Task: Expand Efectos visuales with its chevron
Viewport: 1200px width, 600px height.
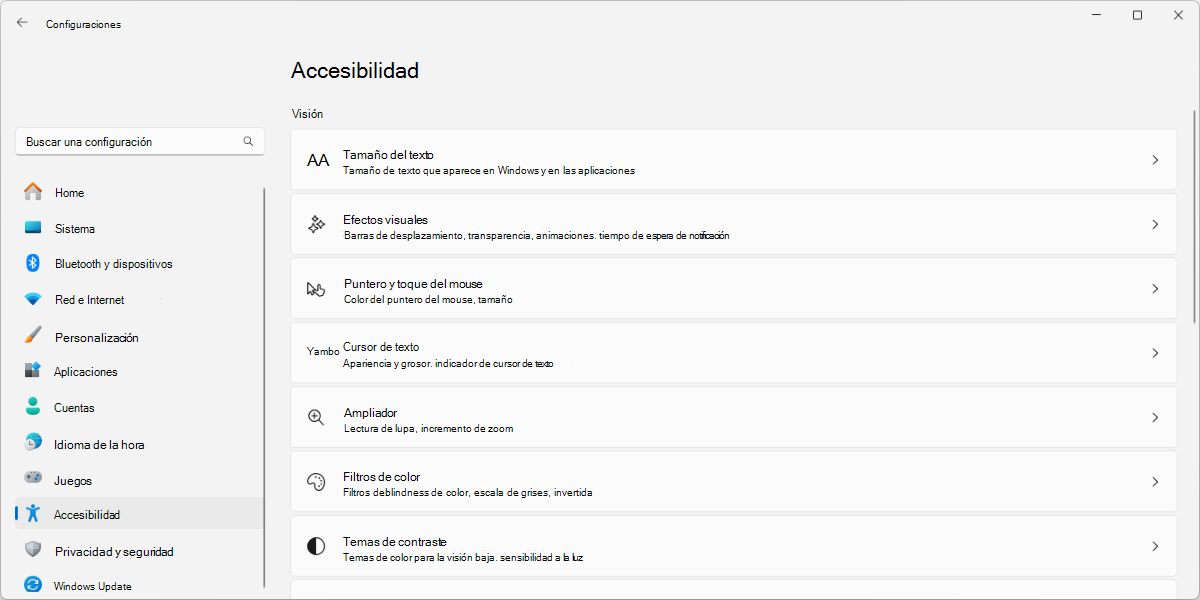Action: [x=1155, y=225]
